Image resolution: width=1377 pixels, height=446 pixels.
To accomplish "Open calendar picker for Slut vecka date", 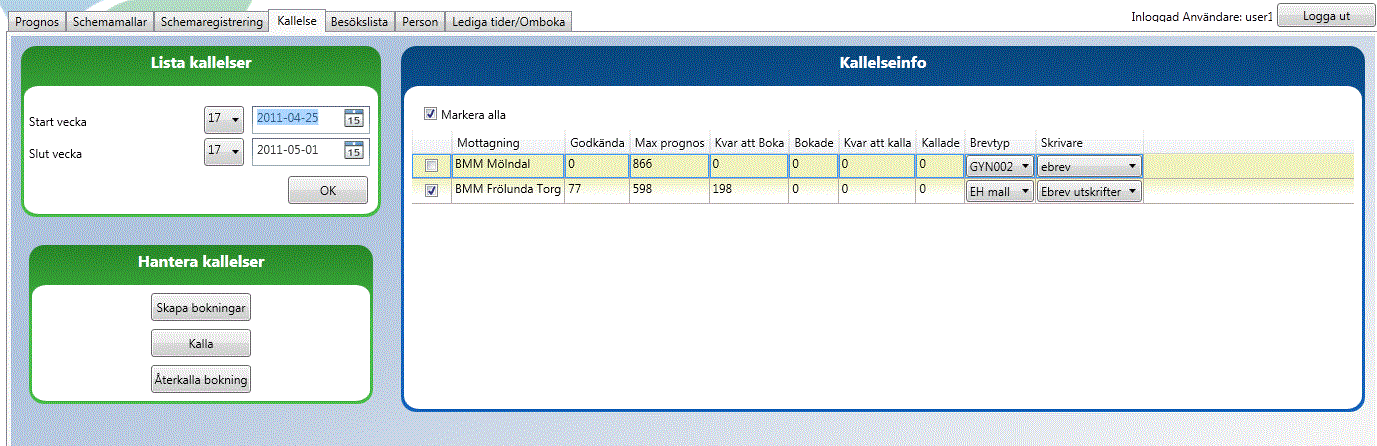I will (354, 151).
